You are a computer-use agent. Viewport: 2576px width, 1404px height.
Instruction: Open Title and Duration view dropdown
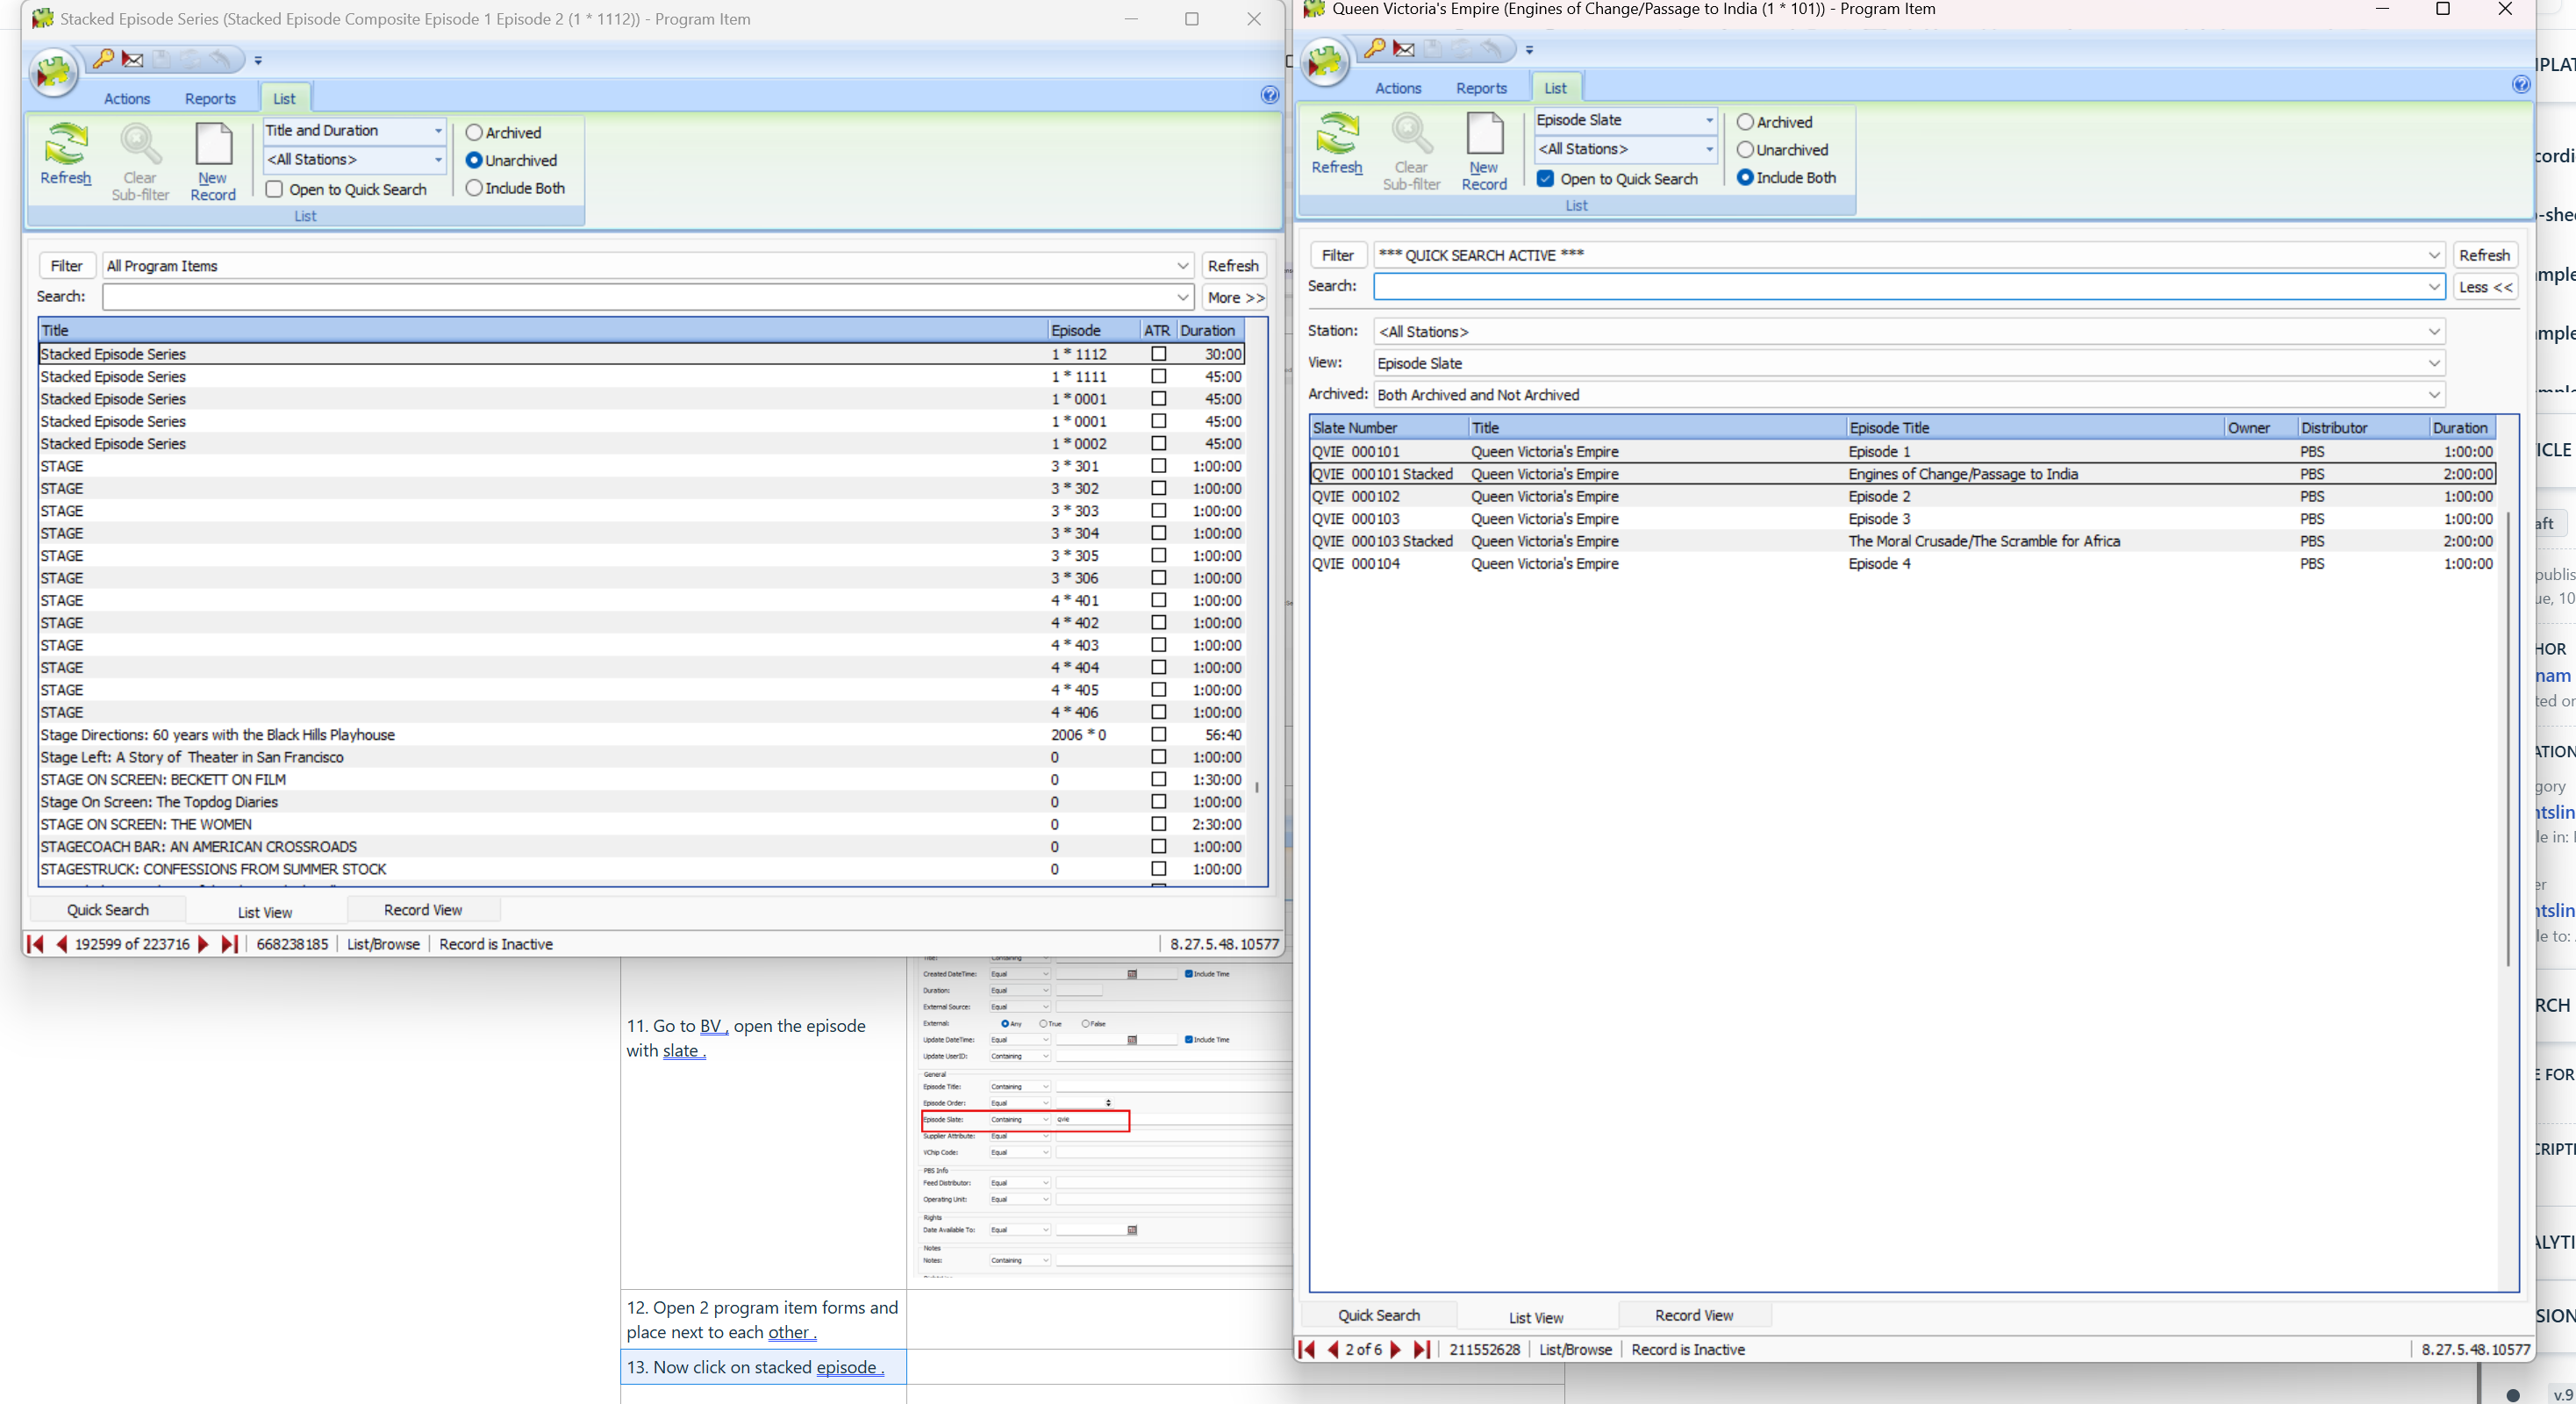437,131
